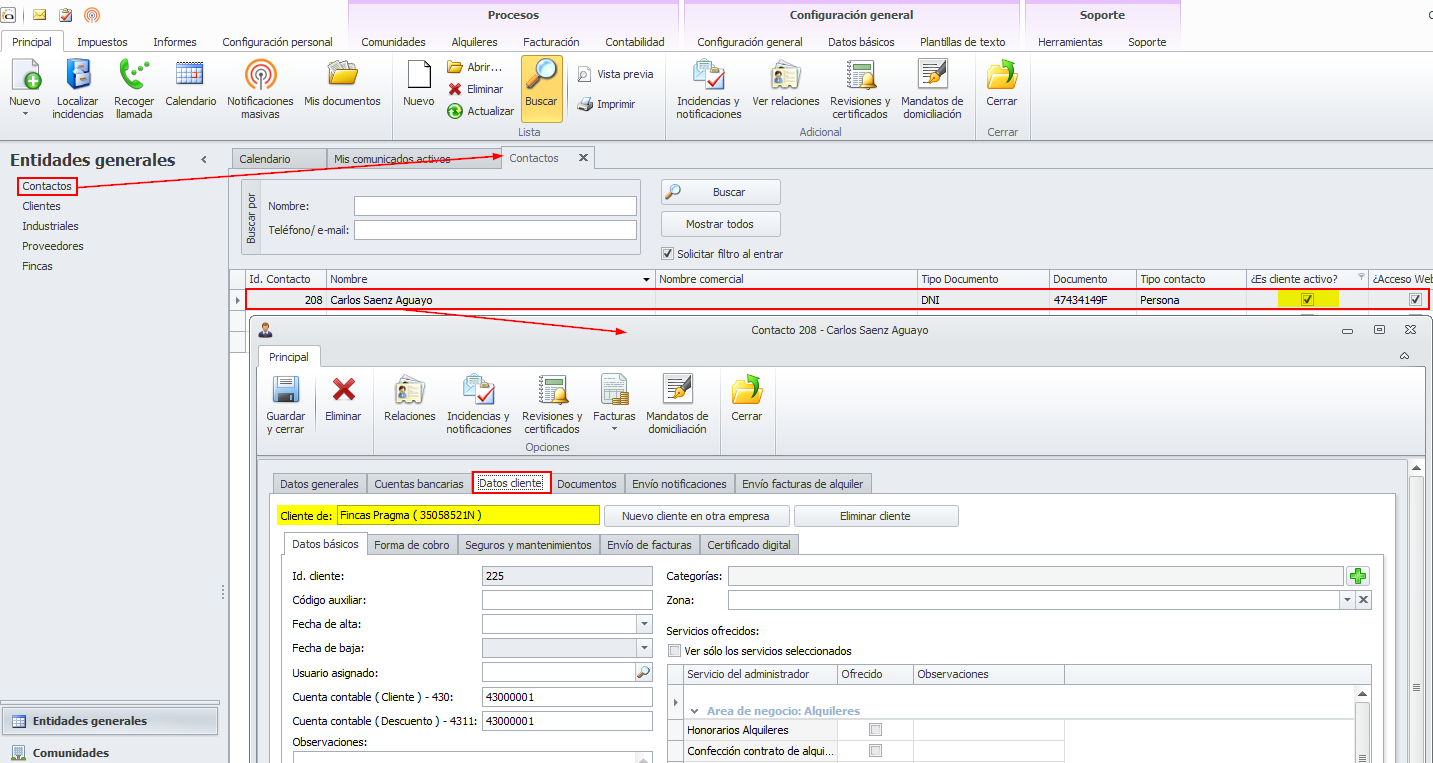Switch to the Impuestos ribbon tab
Viewport: 1433px width, 763px height.
click(x=102, y=42)
